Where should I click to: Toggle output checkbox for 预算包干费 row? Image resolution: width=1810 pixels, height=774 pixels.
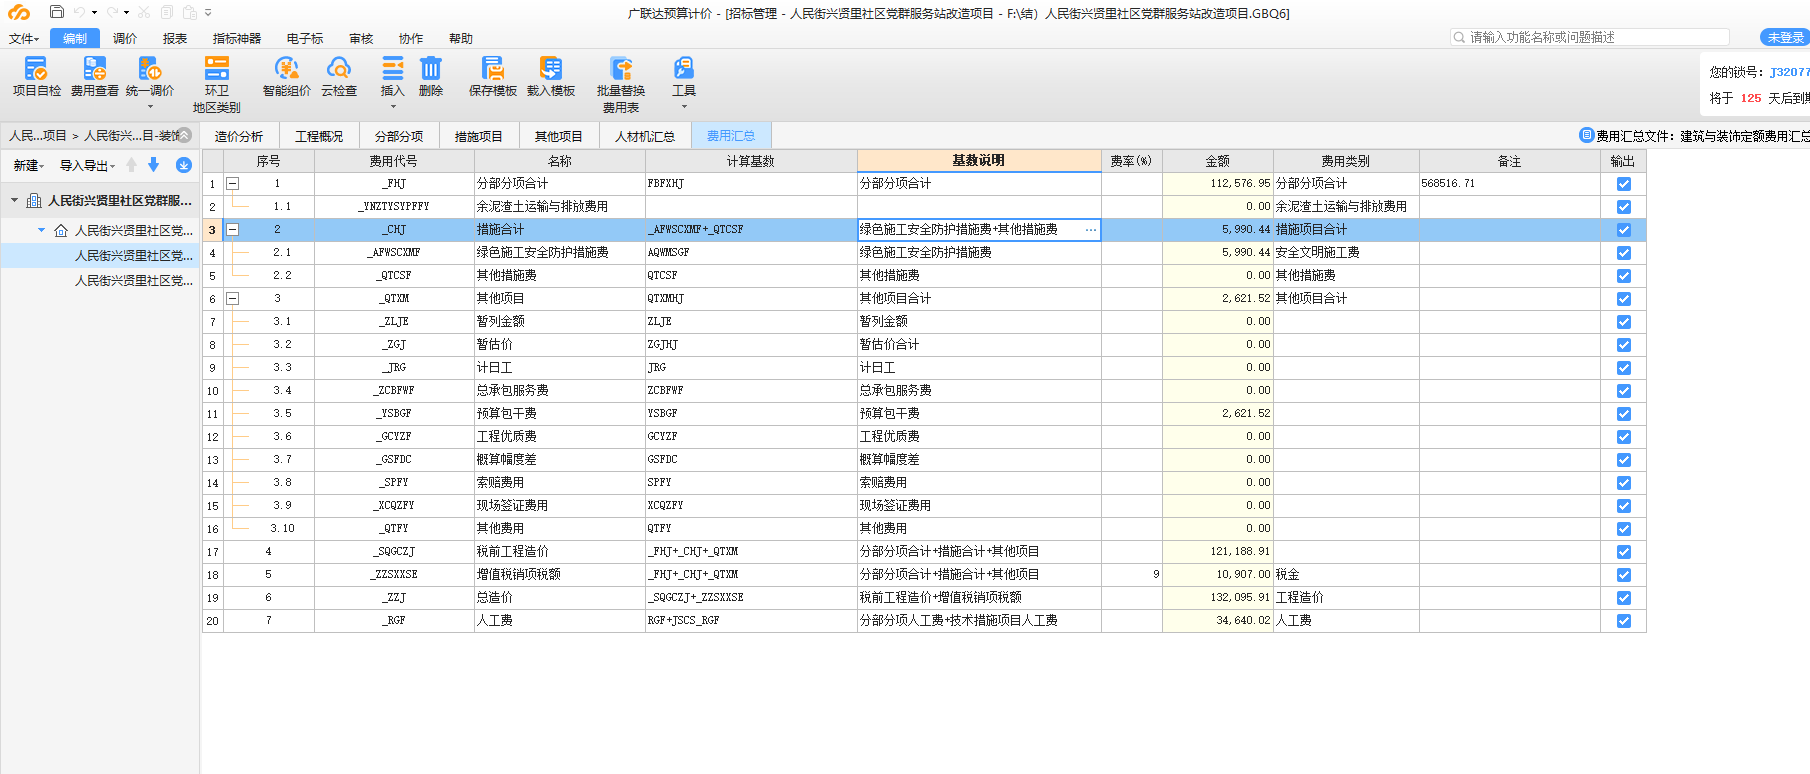pyautogui.click(x=1623, y=414)
